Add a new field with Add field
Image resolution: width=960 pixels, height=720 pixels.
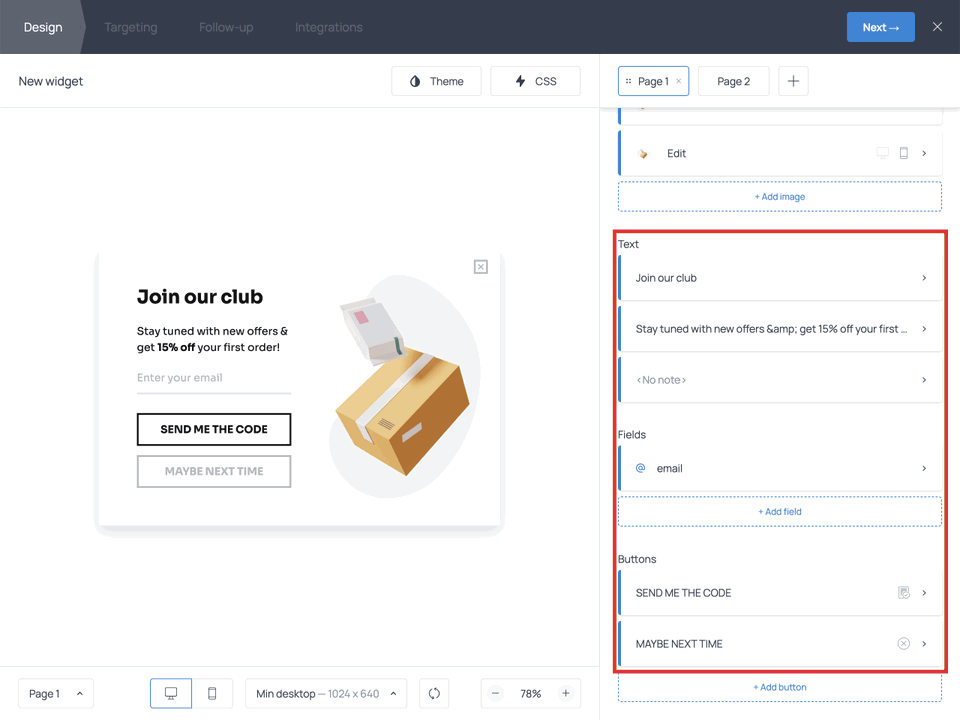tap(779, 511)
